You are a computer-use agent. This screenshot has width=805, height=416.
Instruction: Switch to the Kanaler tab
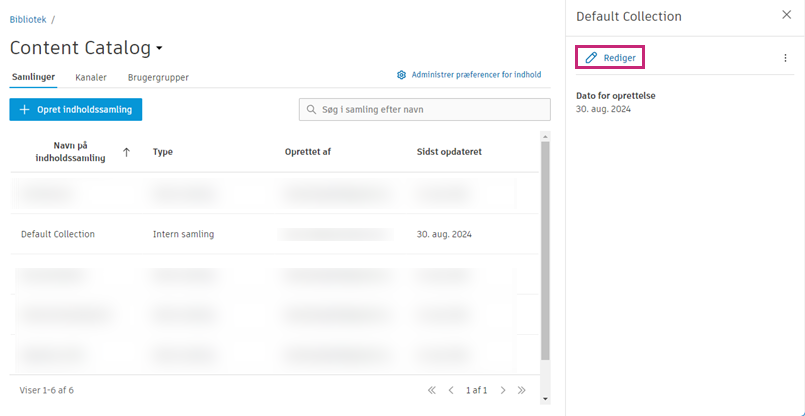click(91, 77)
